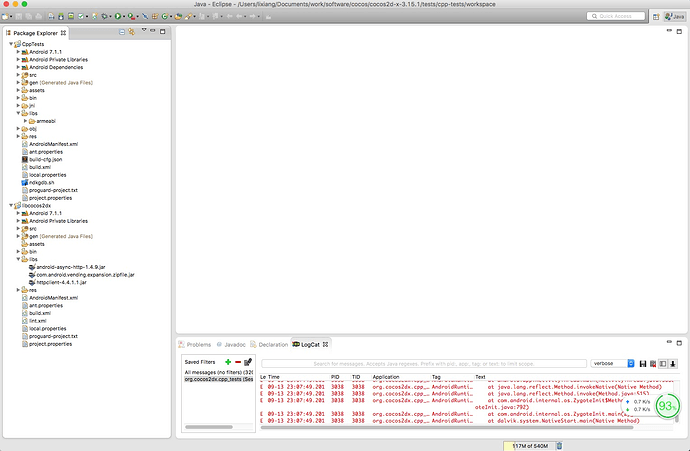The image size is (690, 451).
Task: Maximize the editor area
Action: coord(679,31)
